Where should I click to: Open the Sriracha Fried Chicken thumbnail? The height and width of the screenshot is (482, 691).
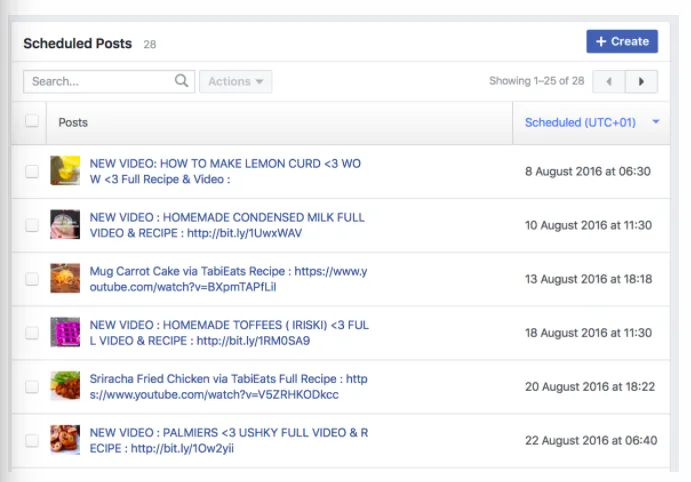[65, 386]
